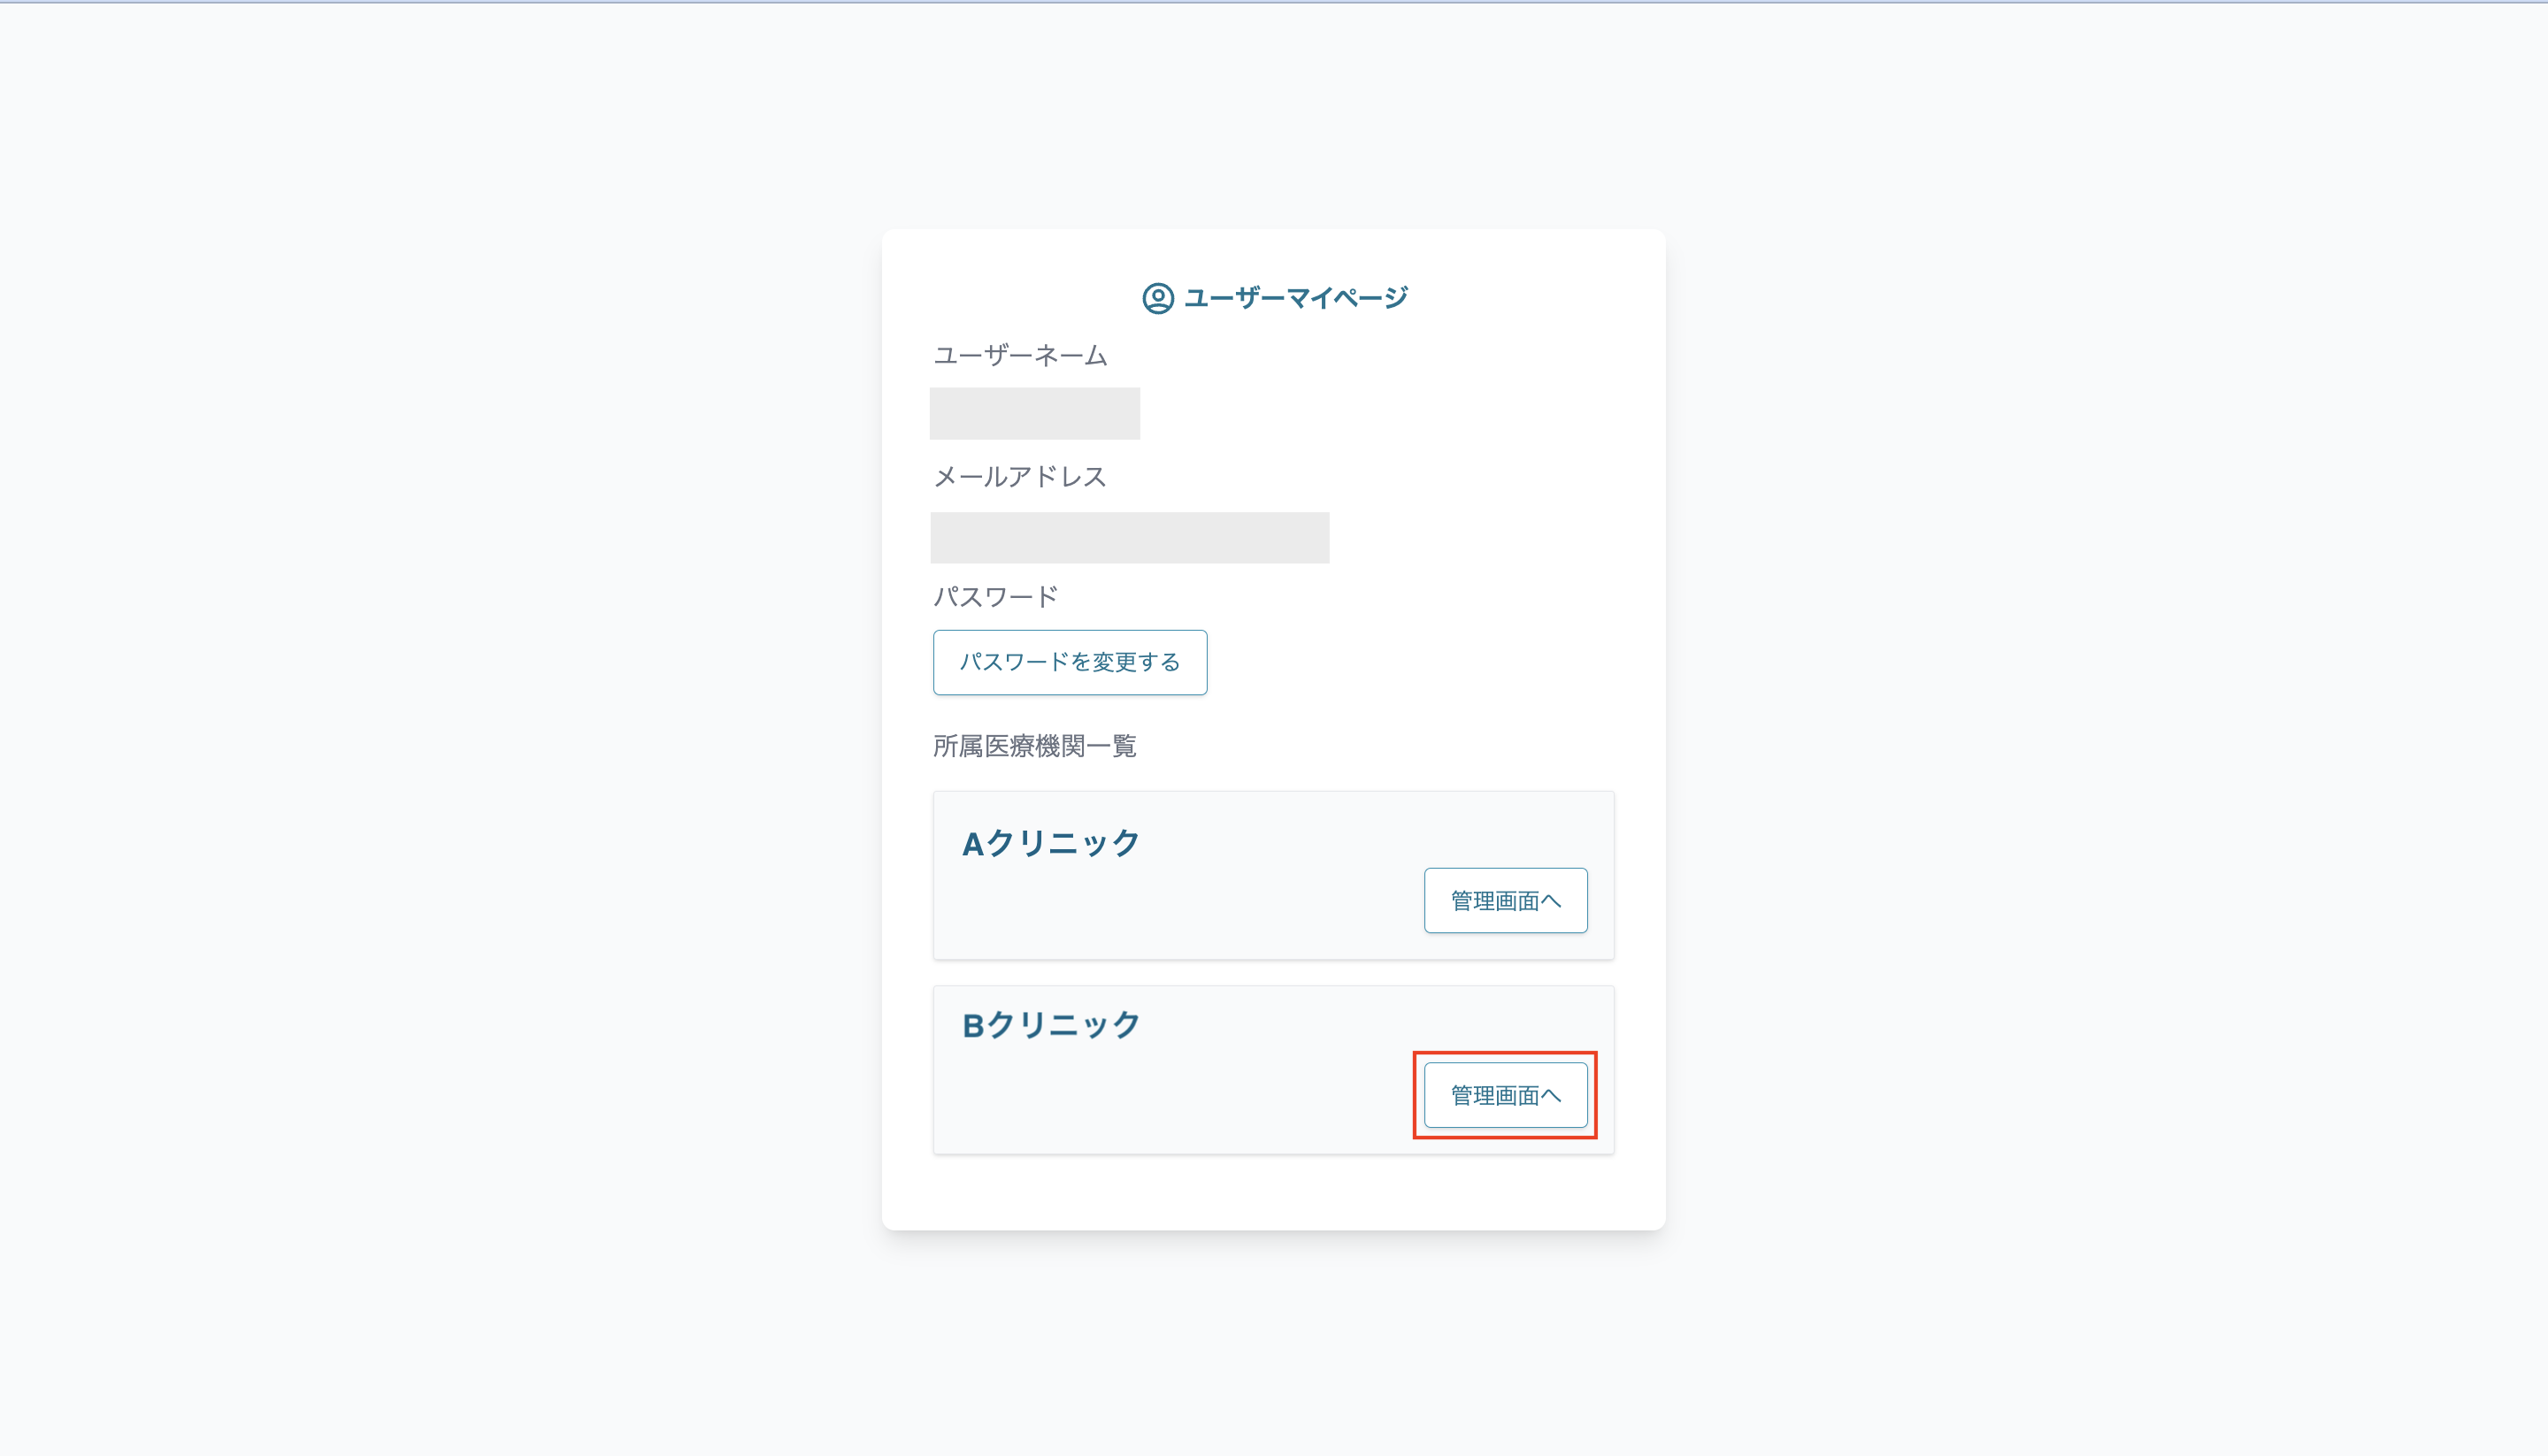Click the gray username value field
This screenshot has width=2548, height=1456.
[x=1034, y=413]
